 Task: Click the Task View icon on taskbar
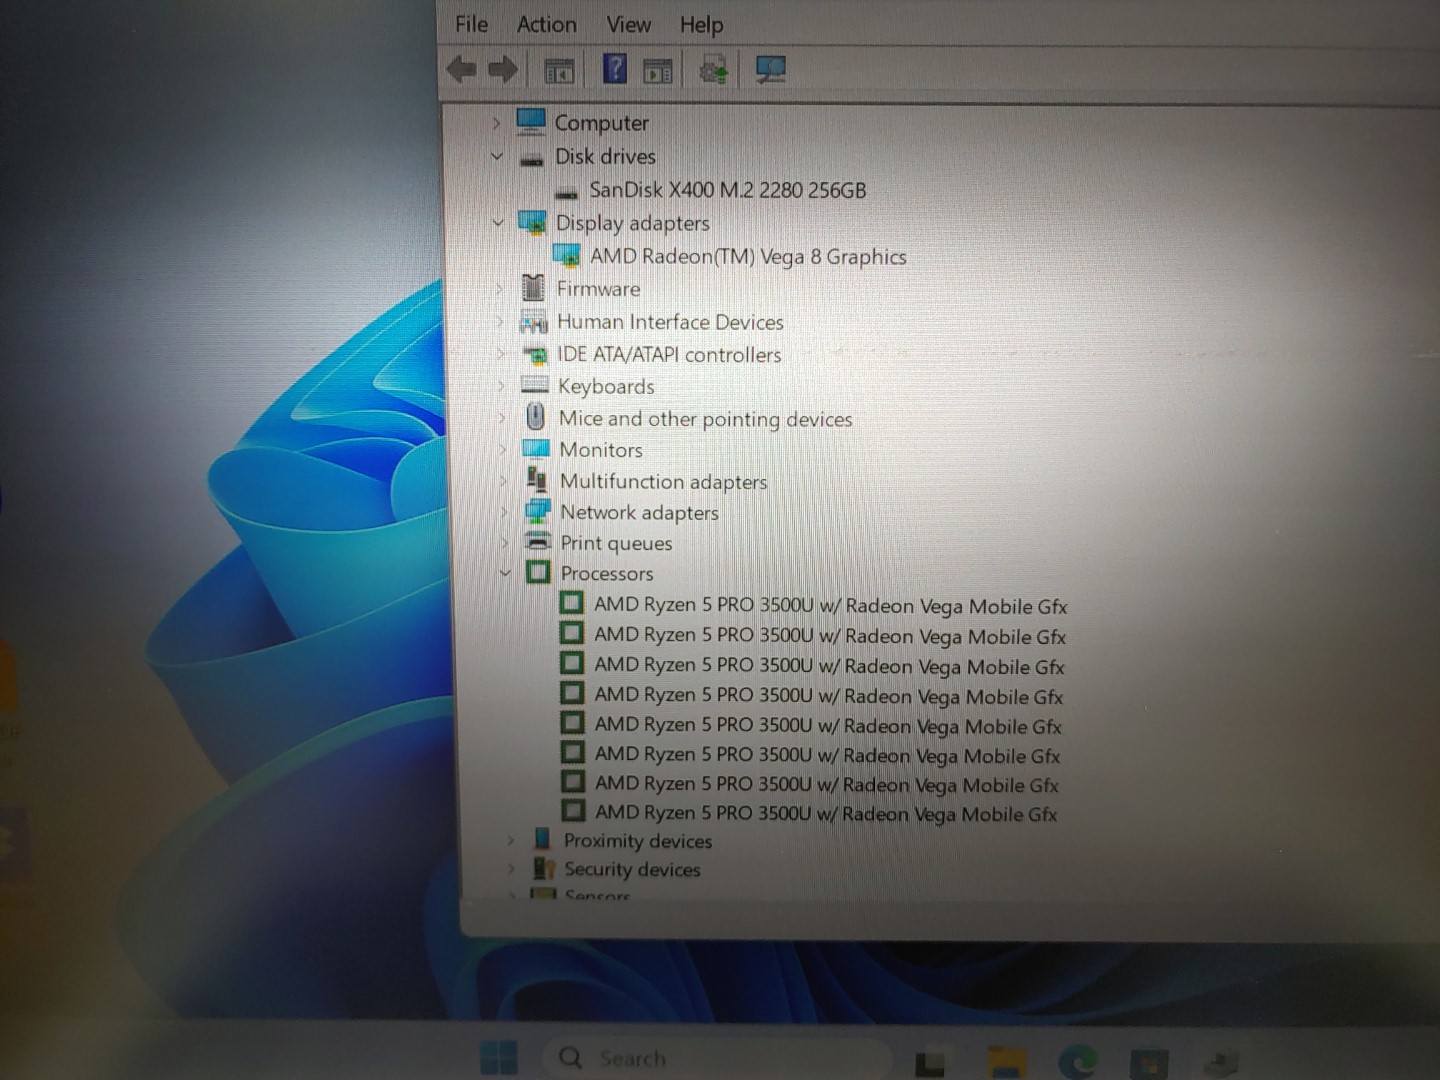click(x=930, y=1064)
